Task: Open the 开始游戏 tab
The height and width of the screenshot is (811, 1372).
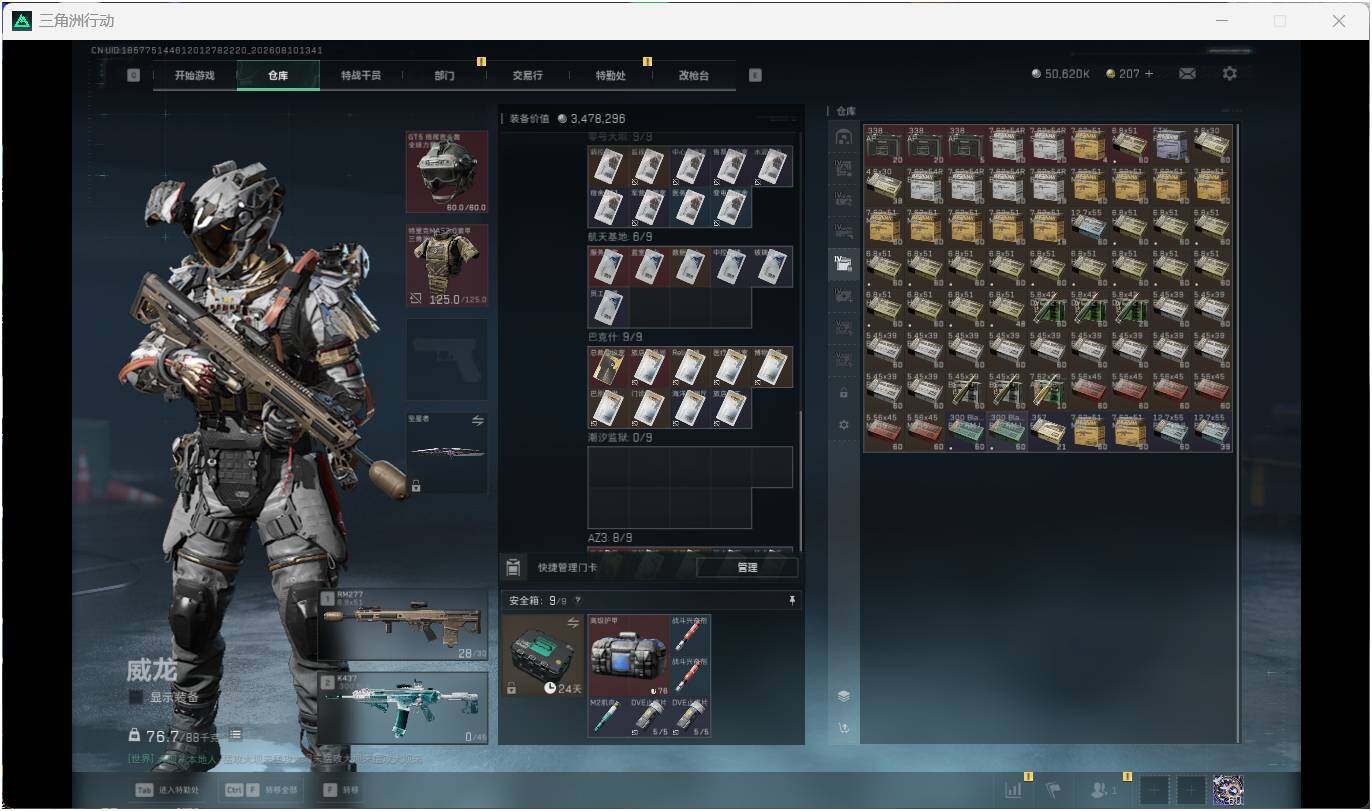Action: [x=194, y=75]
